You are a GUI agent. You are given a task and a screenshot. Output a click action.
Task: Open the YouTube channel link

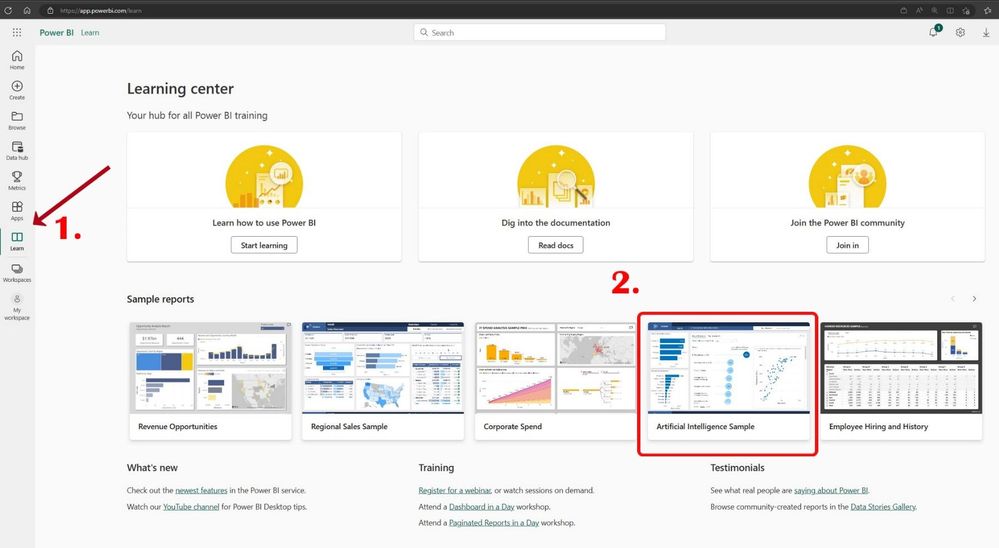point(191,507)
